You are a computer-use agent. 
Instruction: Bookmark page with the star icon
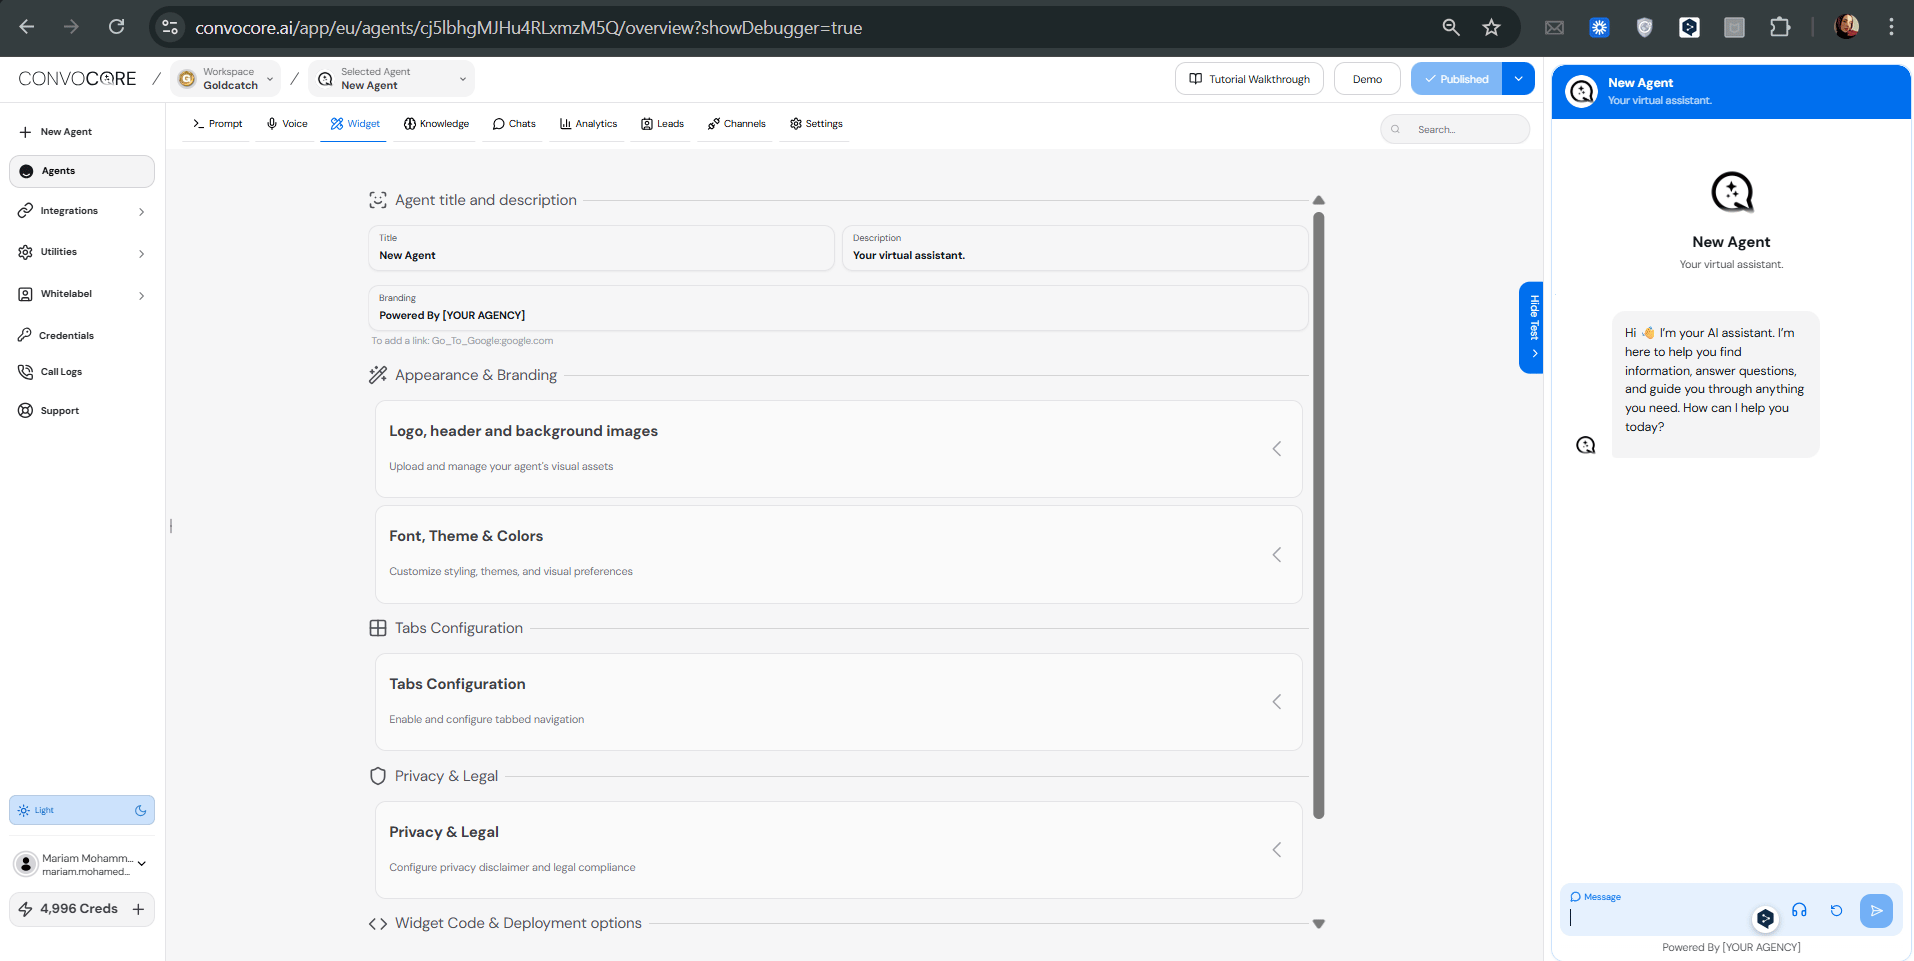[x=1491, y=27]
